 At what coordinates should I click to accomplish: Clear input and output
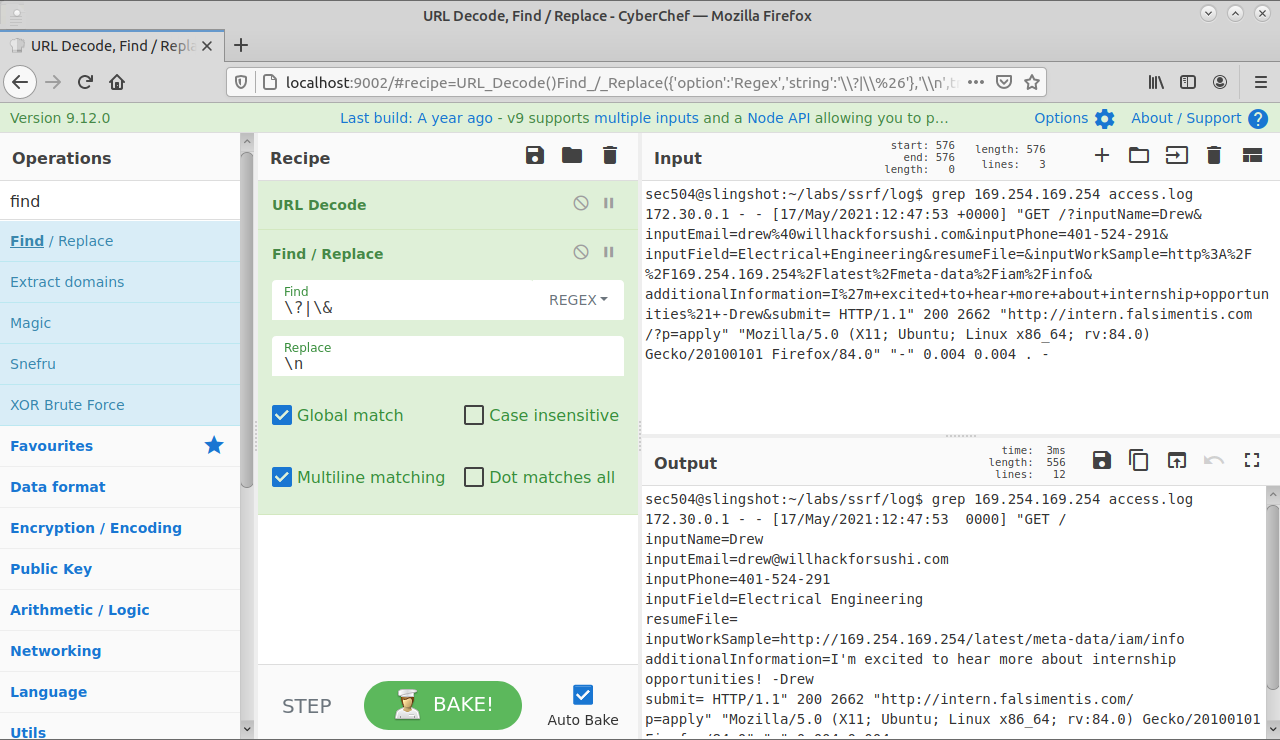coord(1214,155)
